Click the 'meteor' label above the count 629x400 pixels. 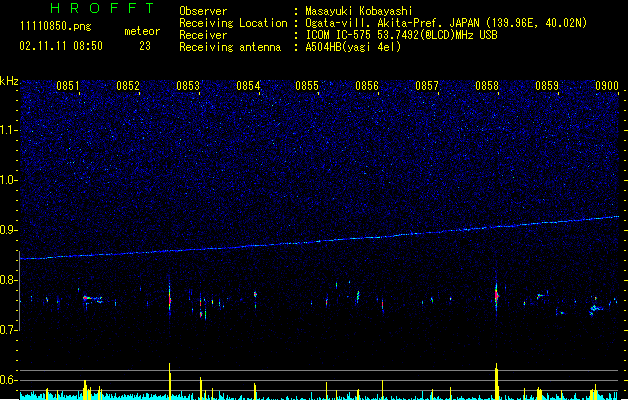click(142, 31)
